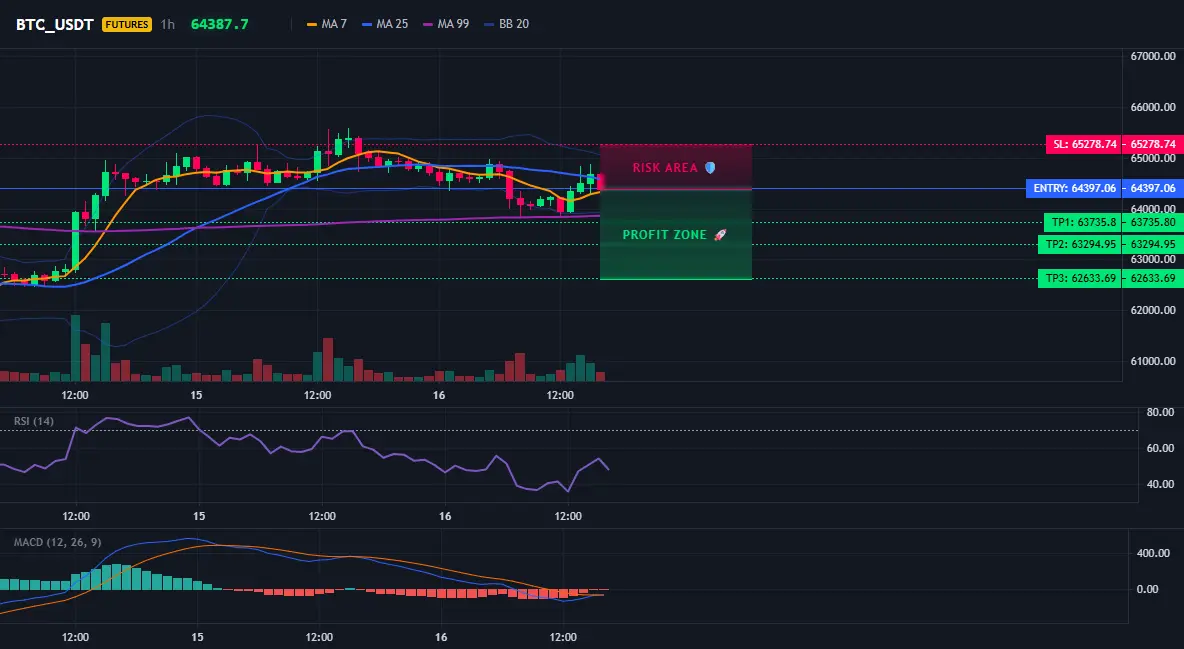Click the 63735.80 price tag on axis

coord(1153,222)
